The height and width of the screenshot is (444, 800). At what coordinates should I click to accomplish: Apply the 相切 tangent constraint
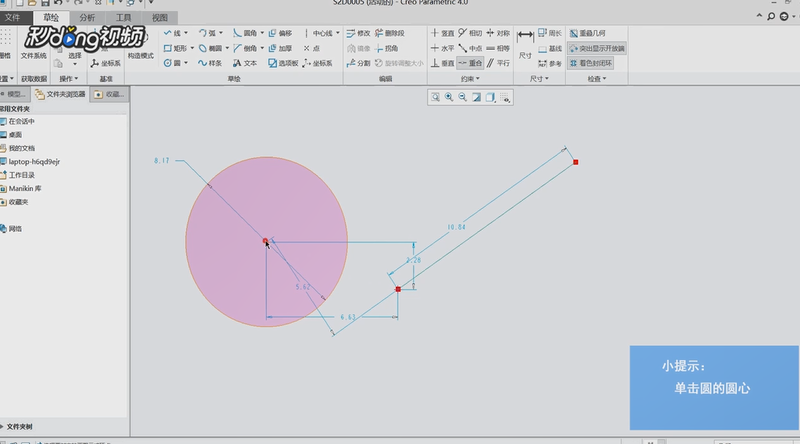click(470, 33)
